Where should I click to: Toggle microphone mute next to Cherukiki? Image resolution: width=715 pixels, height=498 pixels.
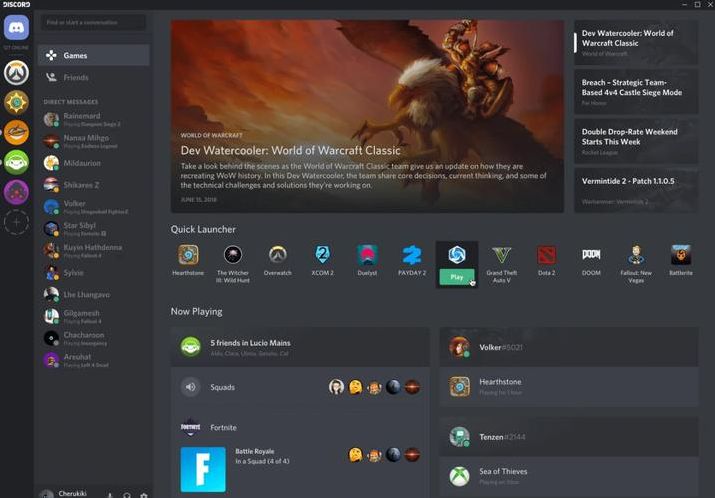pos(110,495)
